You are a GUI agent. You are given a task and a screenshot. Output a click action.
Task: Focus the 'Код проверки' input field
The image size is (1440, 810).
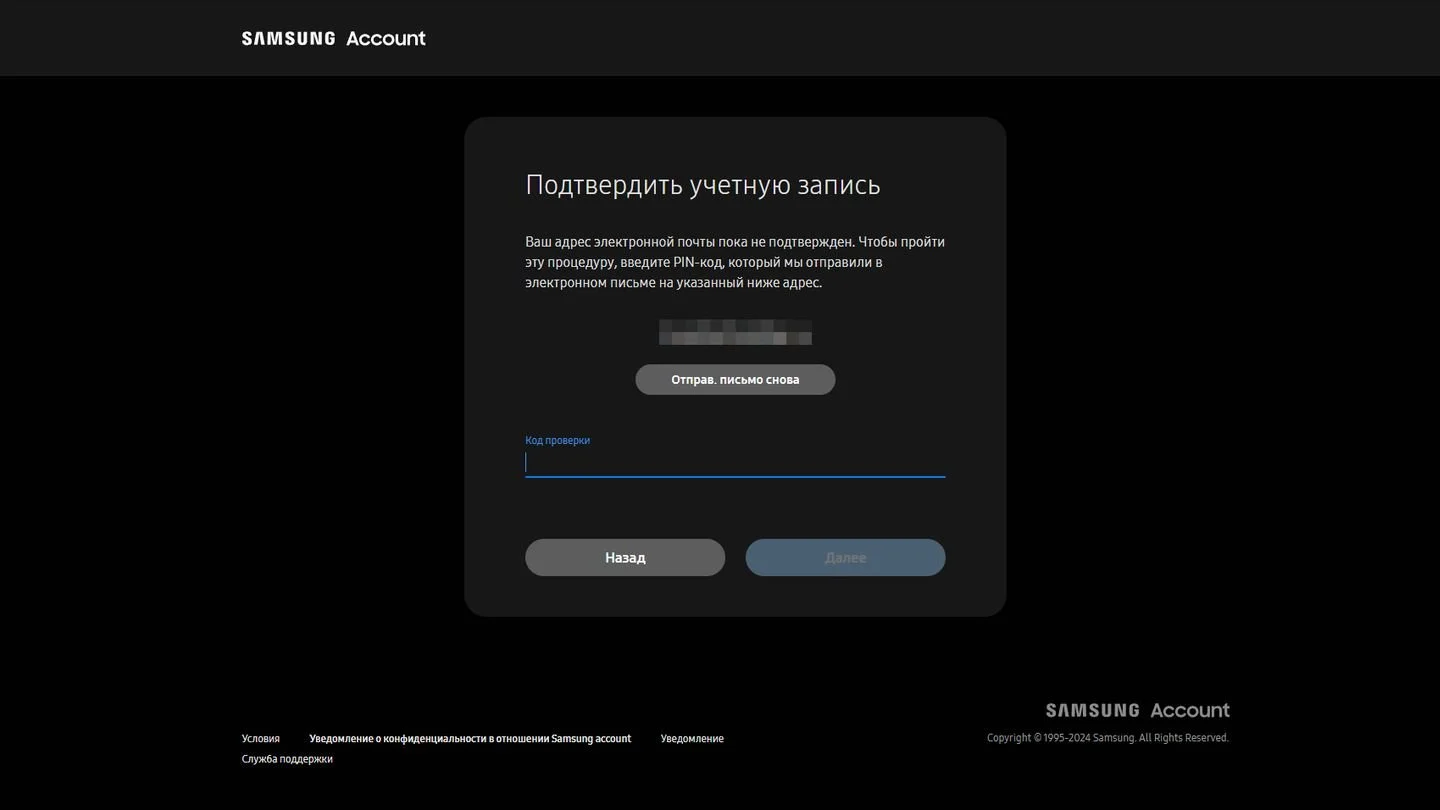[735, 462]
